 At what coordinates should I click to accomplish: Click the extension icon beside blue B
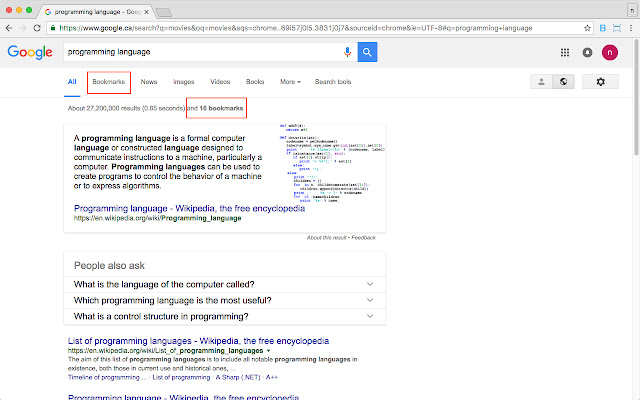click(617, 28)
